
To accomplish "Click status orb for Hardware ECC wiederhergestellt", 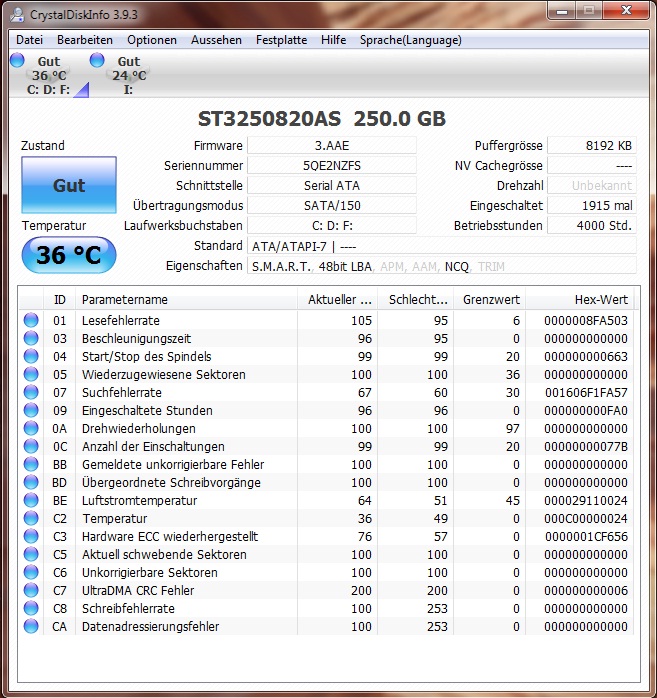I will [x=31, y=536].
